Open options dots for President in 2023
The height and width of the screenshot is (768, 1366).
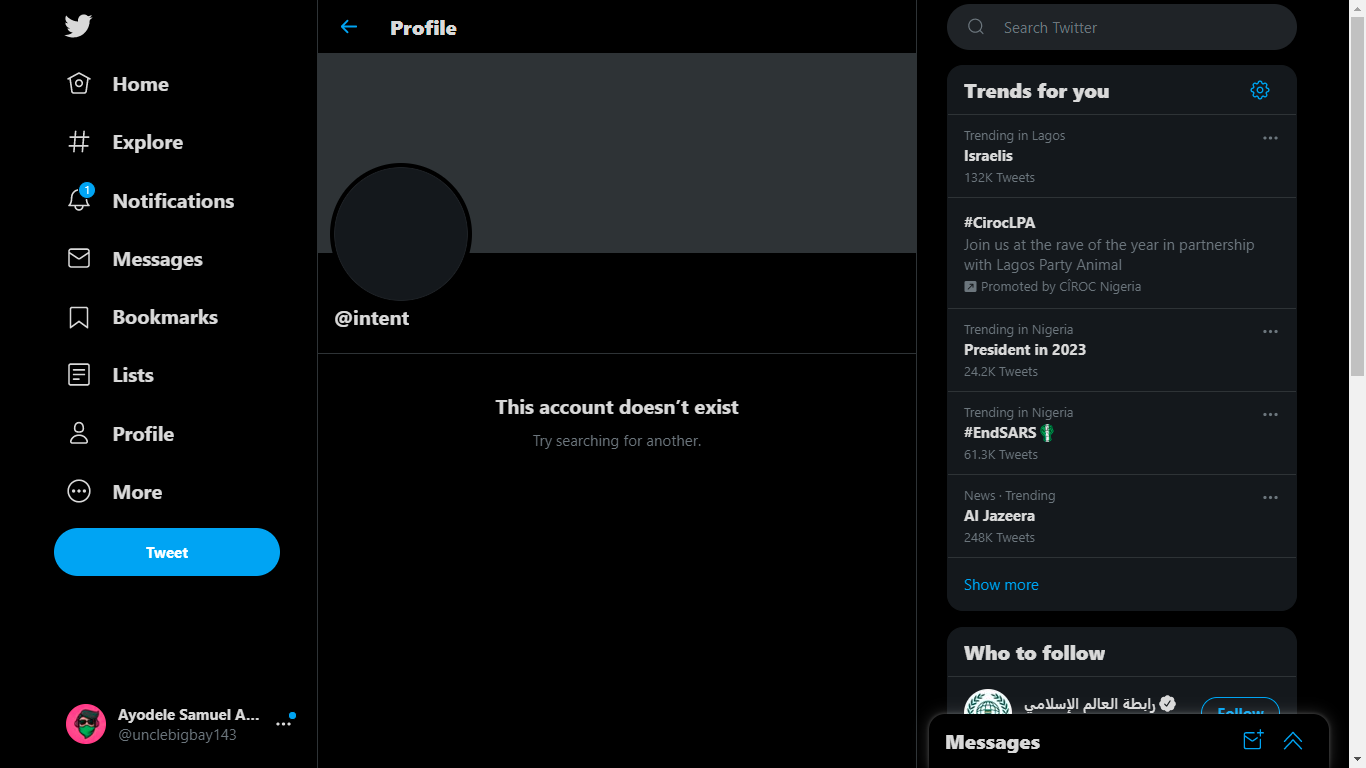[x=1270, y=332]
